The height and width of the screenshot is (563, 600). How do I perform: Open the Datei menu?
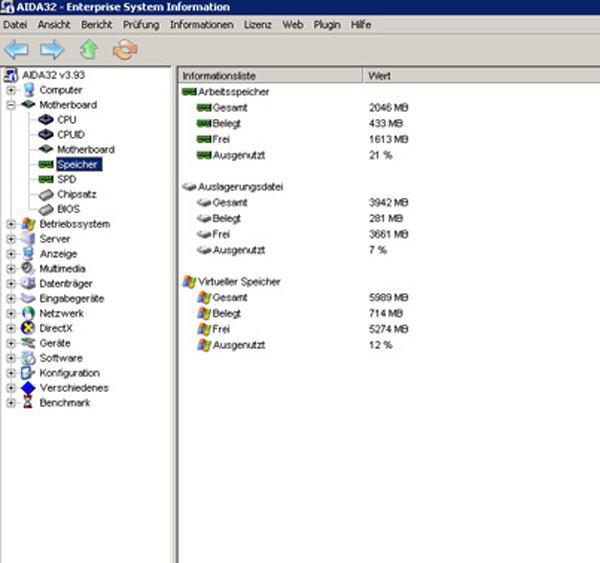point(15,25)
